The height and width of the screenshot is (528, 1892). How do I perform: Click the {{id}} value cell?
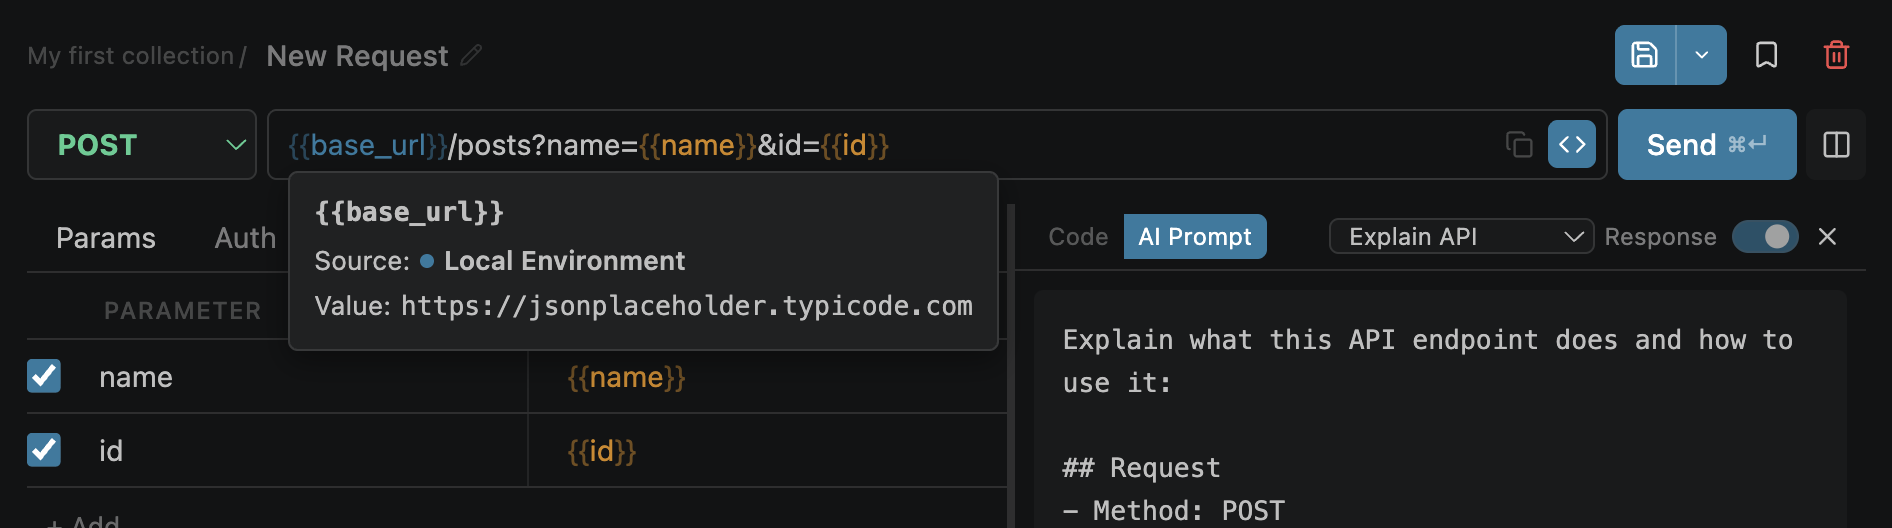767,451
